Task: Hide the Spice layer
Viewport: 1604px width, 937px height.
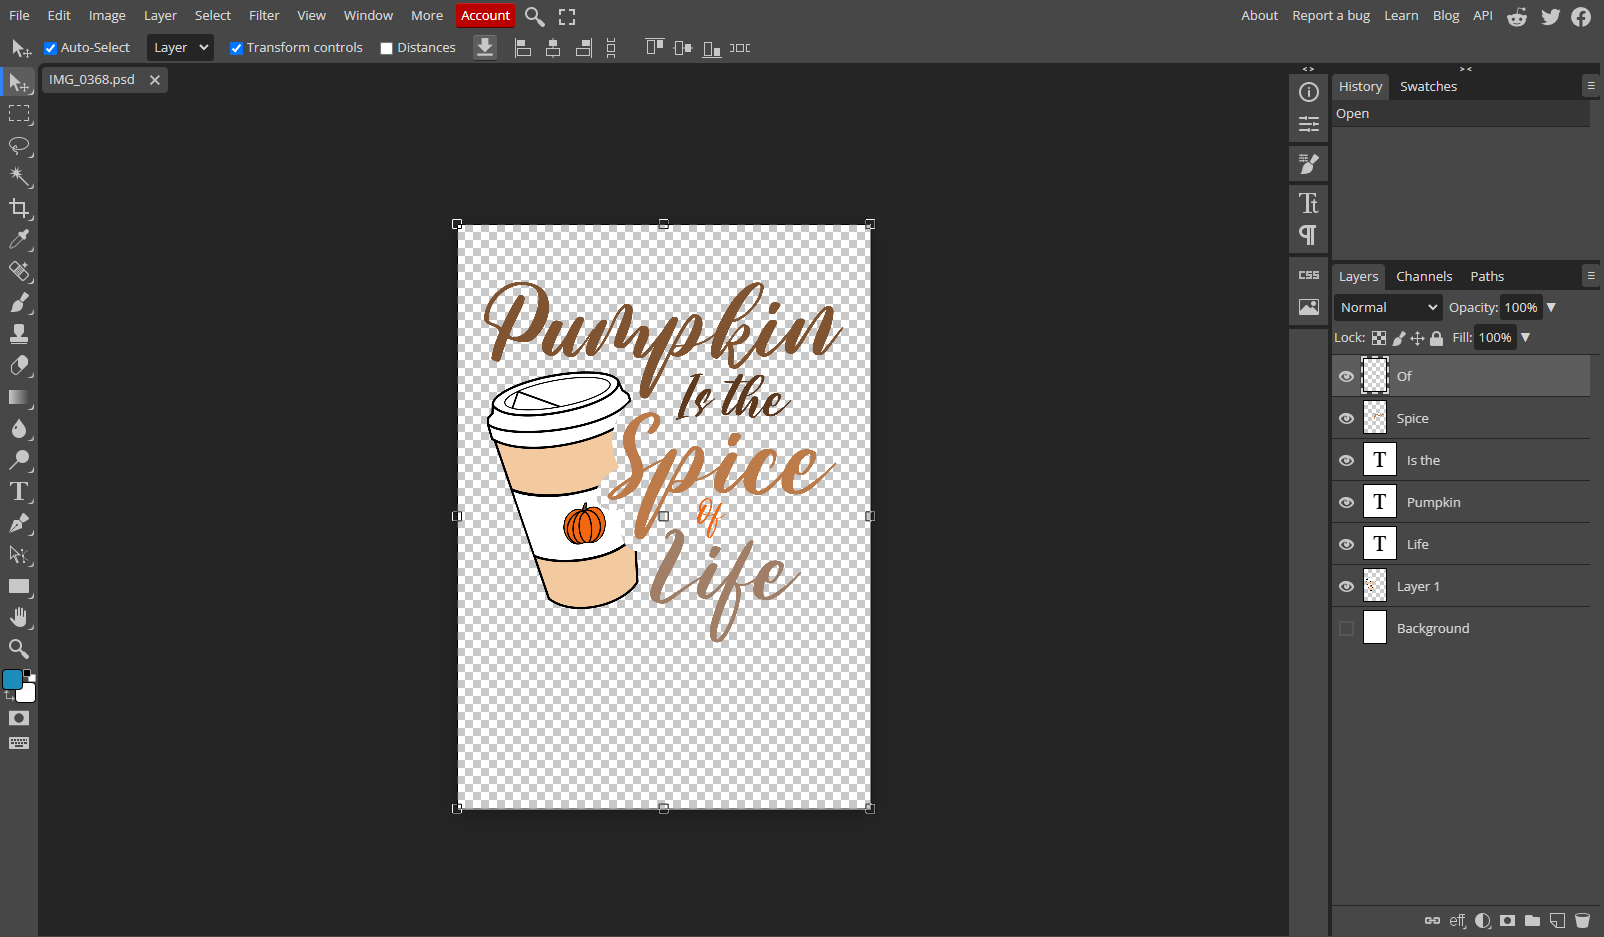Action: [x=1346, y=417]
